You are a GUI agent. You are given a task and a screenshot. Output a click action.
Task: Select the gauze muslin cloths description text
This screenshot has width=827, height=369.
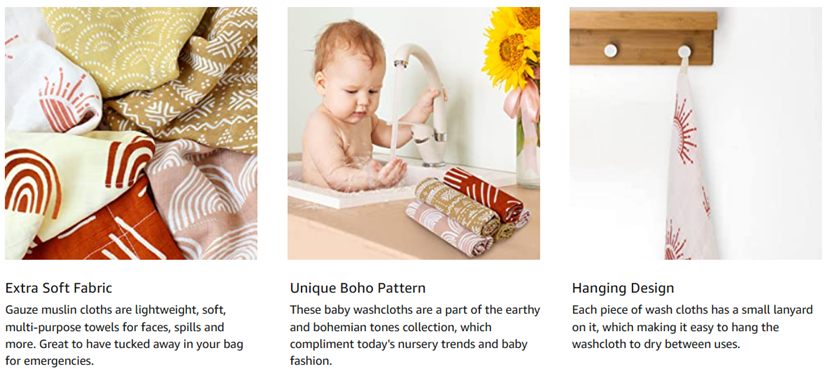coord(124,336)
